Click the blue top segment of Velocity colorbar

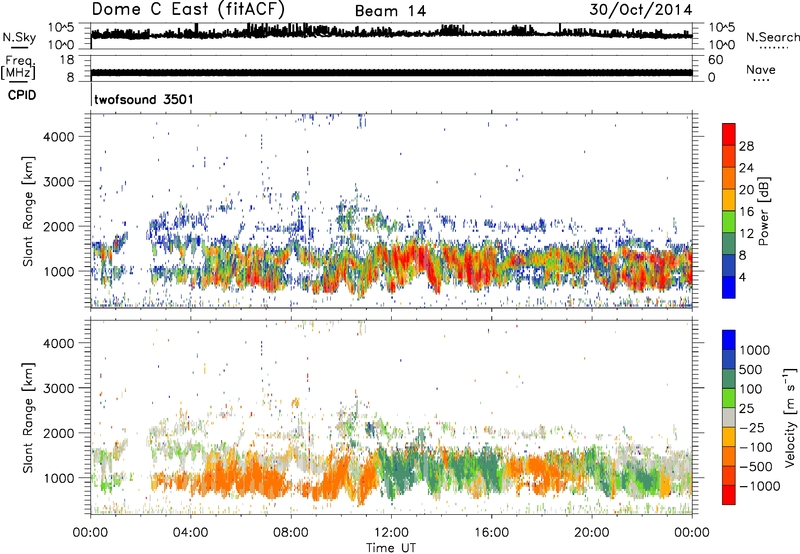pyautogui.click(x=729, y=340)
